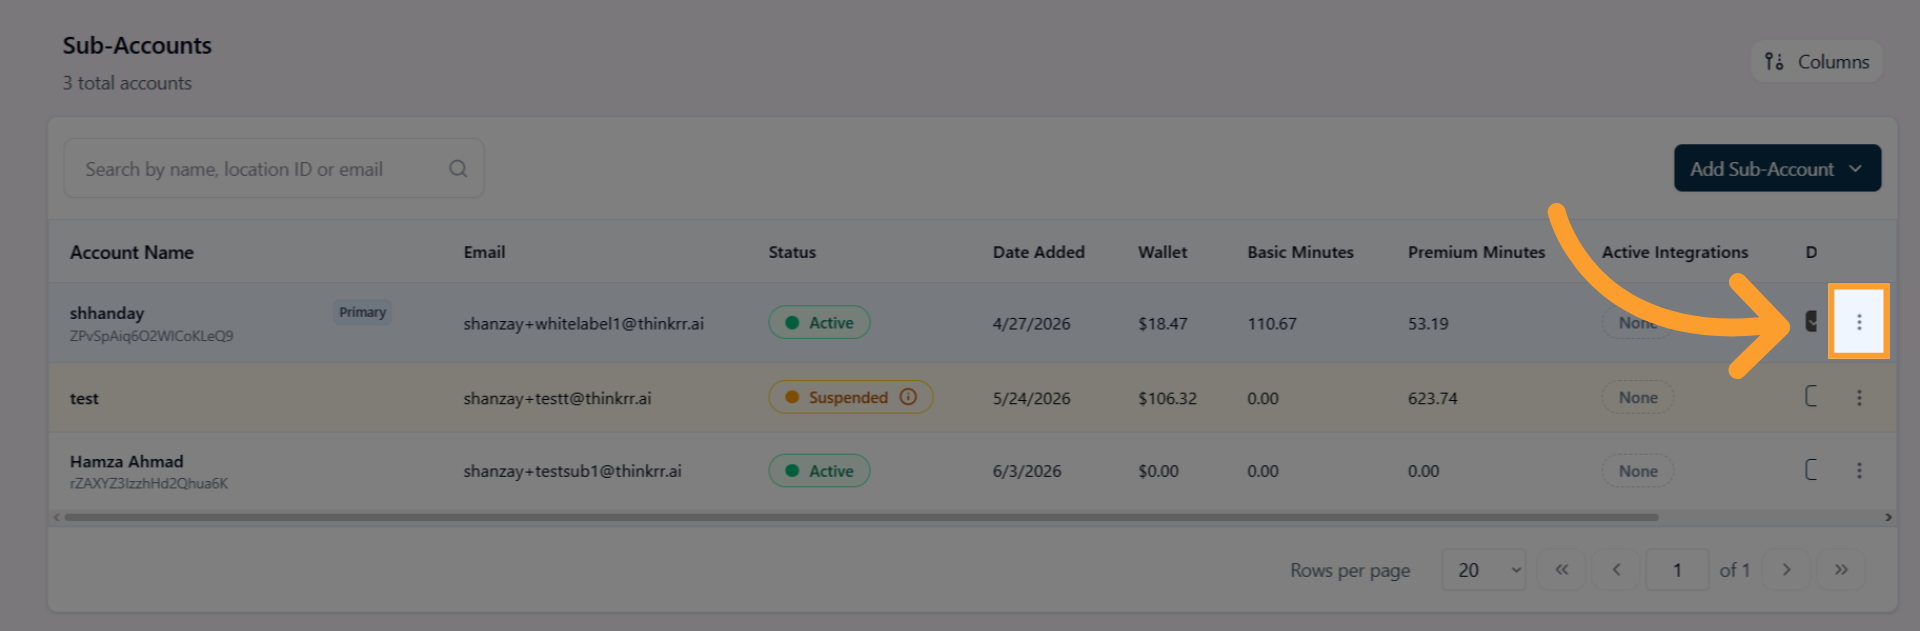Toggle the checked box in shhanday row
Viewport: 1920px width, 631px height.
(x=1811, y=322)
